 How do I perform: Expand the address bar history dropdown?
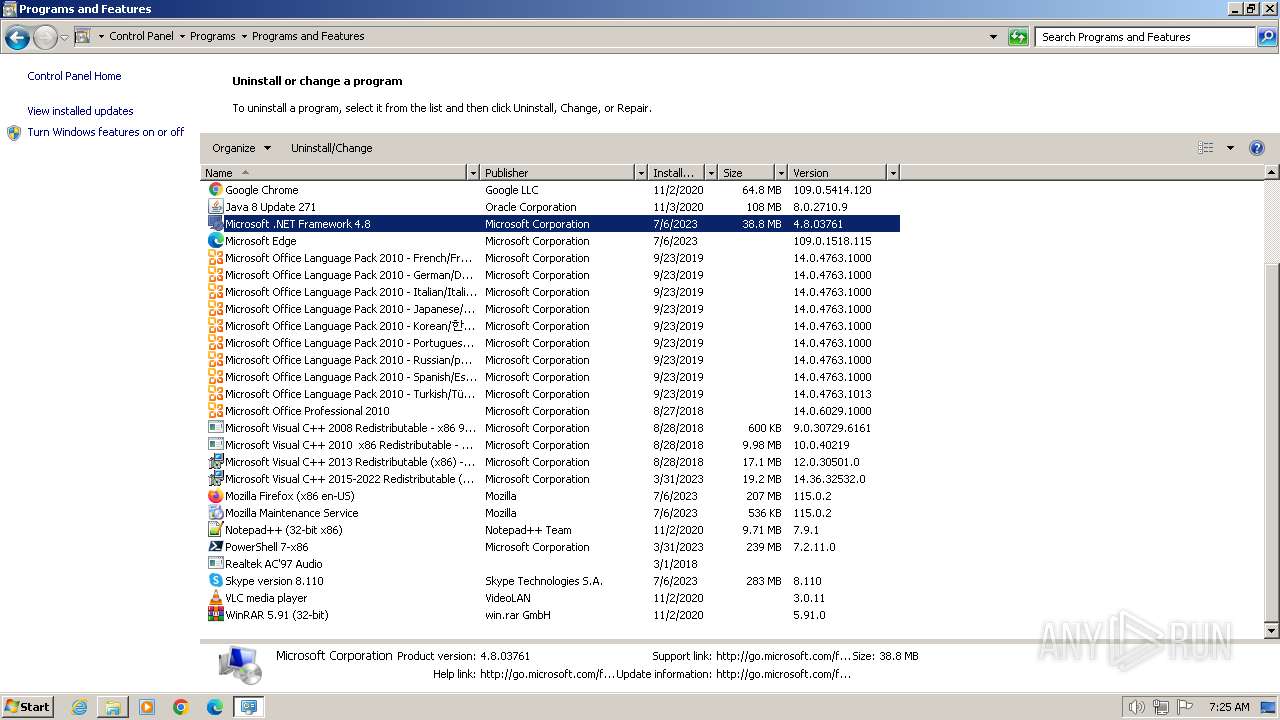[x=993, y=37]
